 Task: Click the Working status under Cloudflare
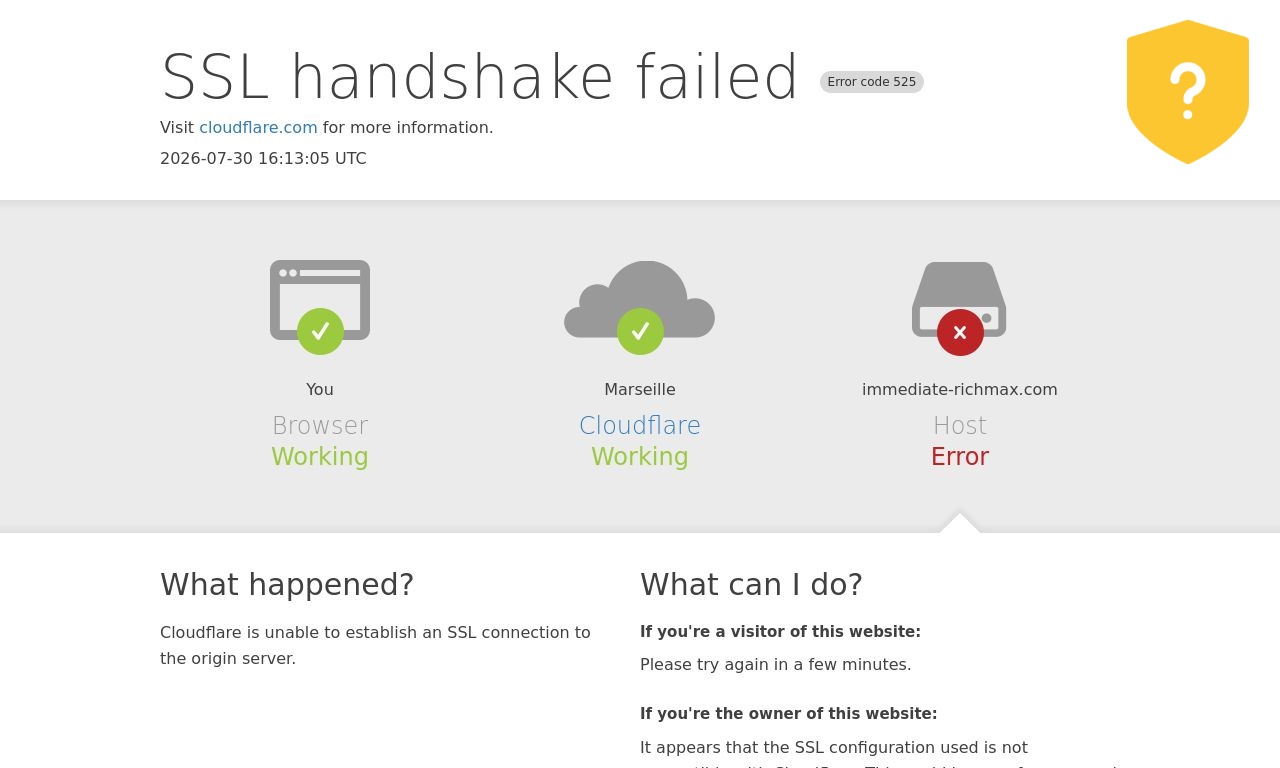point(640,457)
